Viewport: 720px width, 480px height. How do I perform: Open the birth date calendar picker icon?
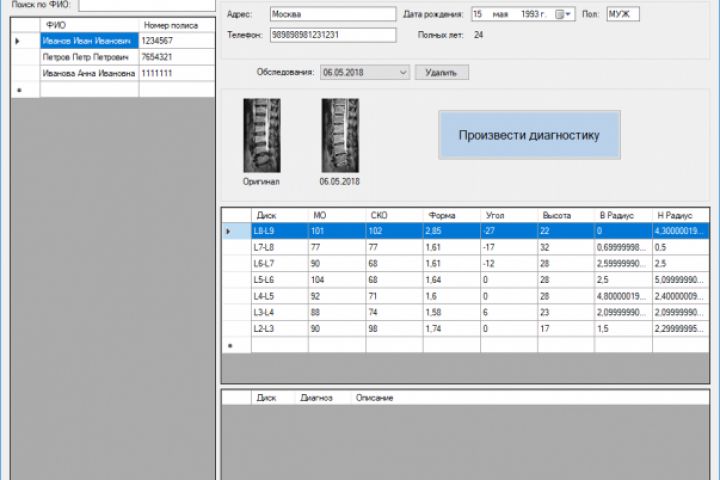(x=563, y=14)
